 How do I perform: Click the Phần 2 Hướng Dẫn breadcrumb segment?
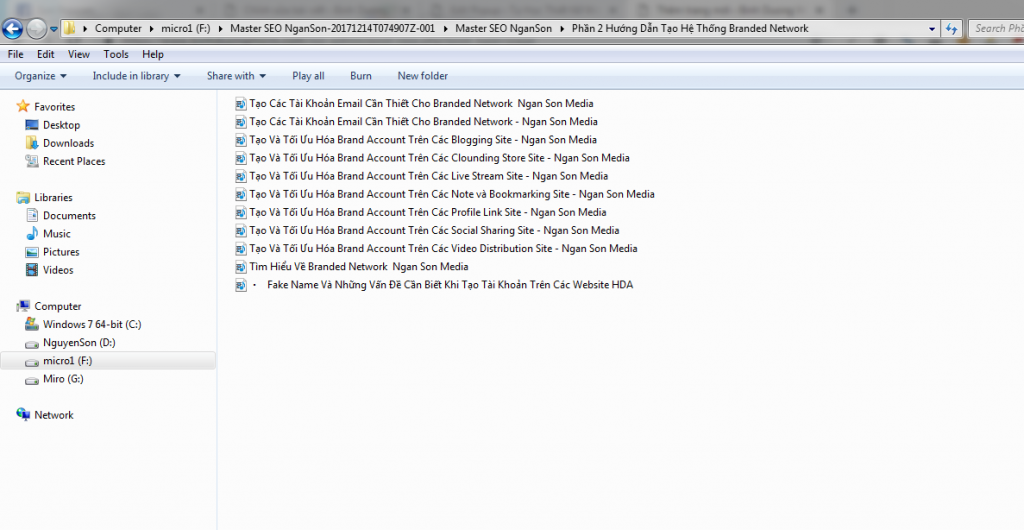(690, 29)
